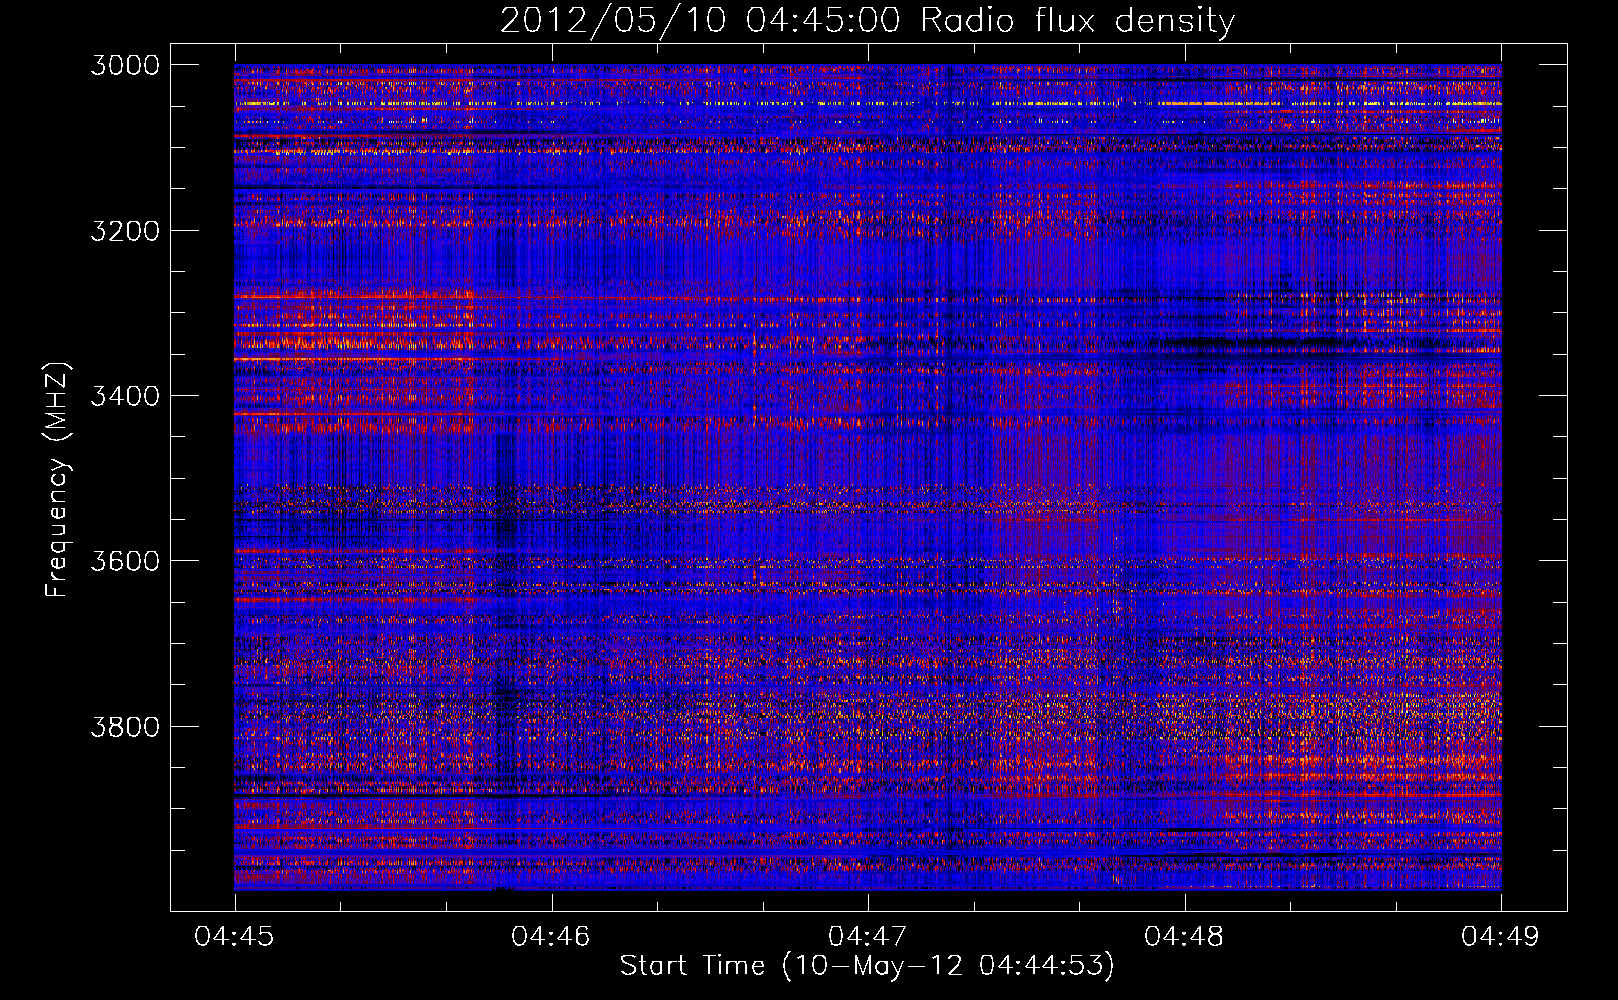This screenshot has width=1618, height=1000.
Task: Click the 04:46 time tick label
Action: click(x=551, y=937)
